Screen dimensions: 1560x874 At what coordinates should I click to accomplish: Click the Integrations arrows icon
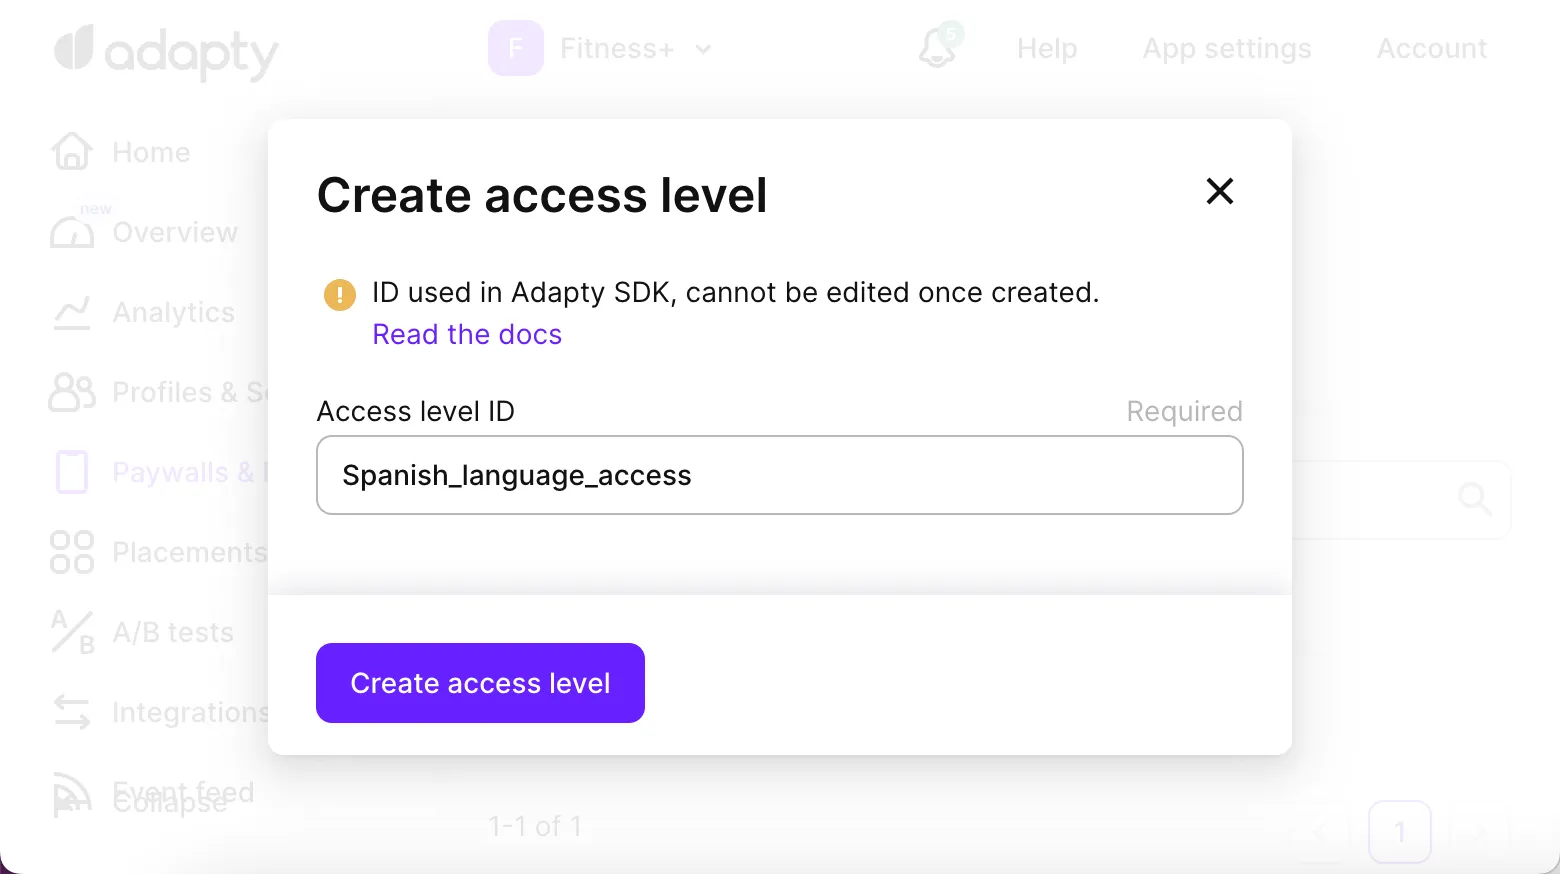[72, 712]
